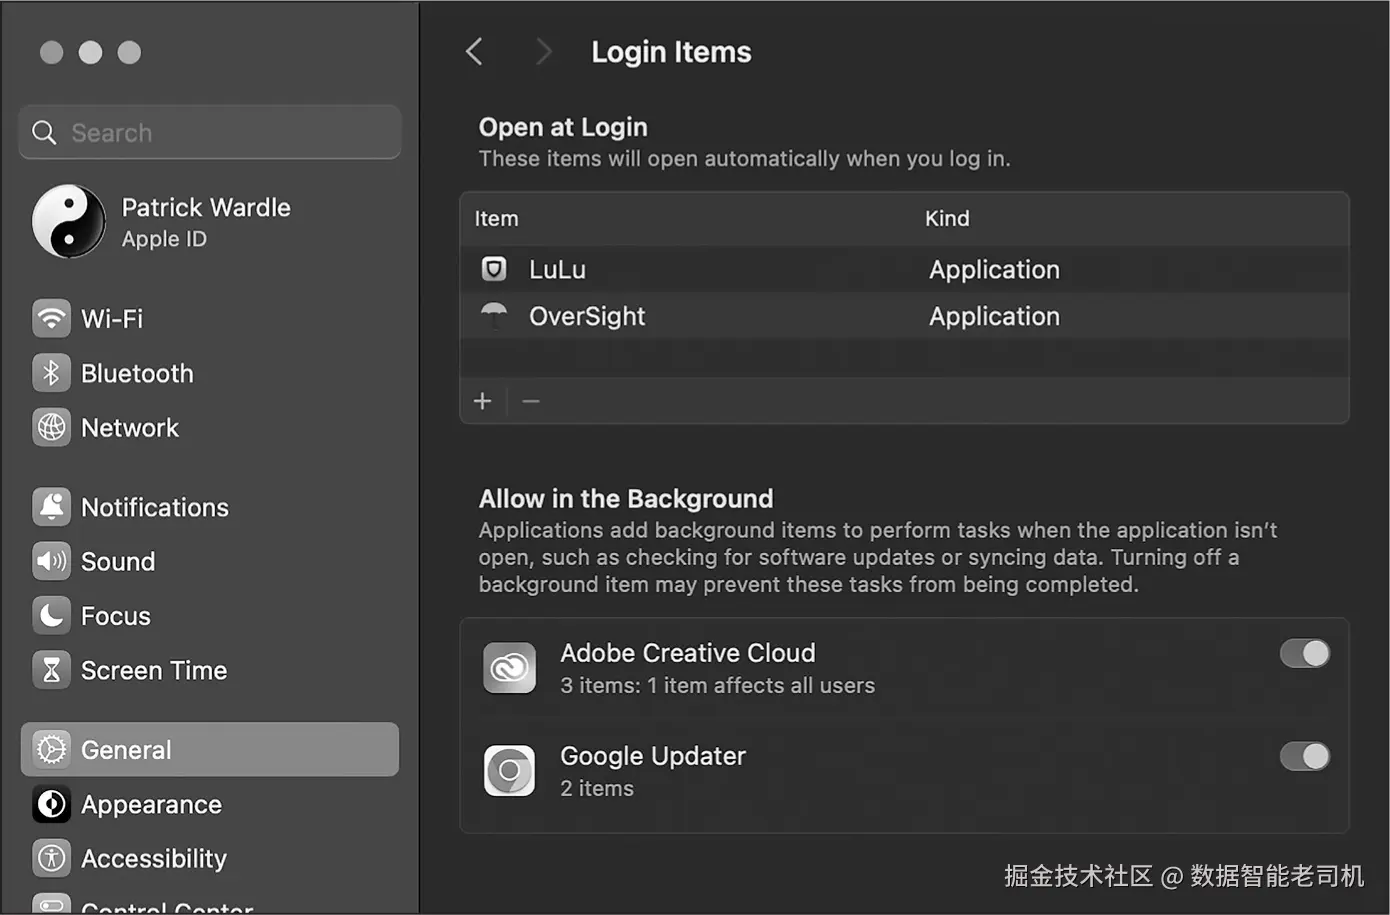Go back with the left chevron

(475, 52)
